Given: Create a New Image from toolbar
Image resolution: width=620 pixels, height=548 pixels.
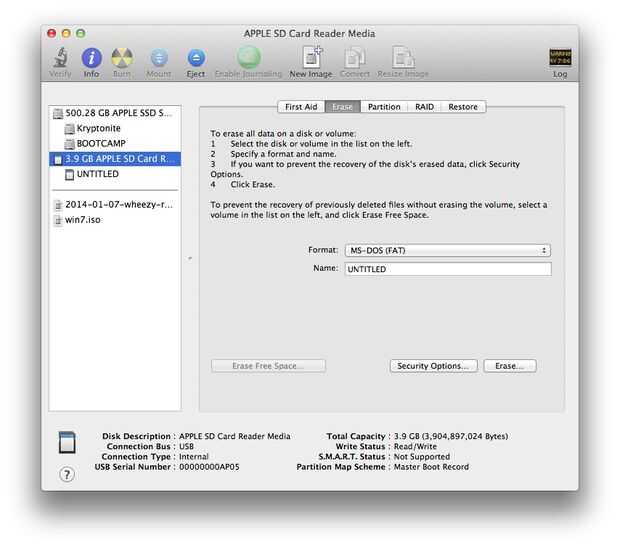Looking at the screenshot, I should pos(312,57).
